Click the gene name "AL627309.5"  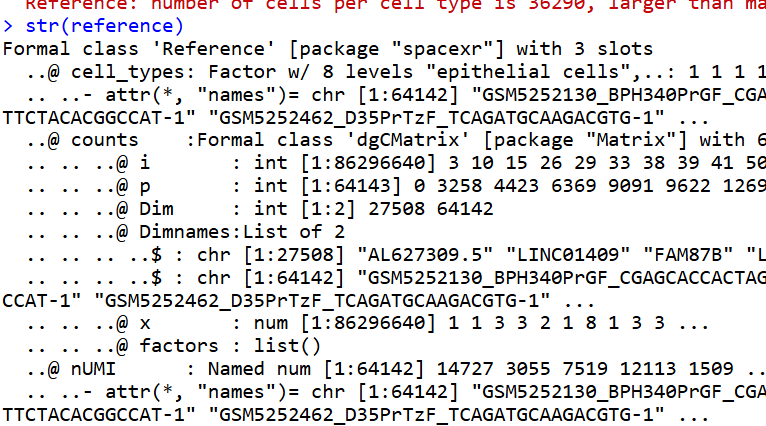(426, 255)
